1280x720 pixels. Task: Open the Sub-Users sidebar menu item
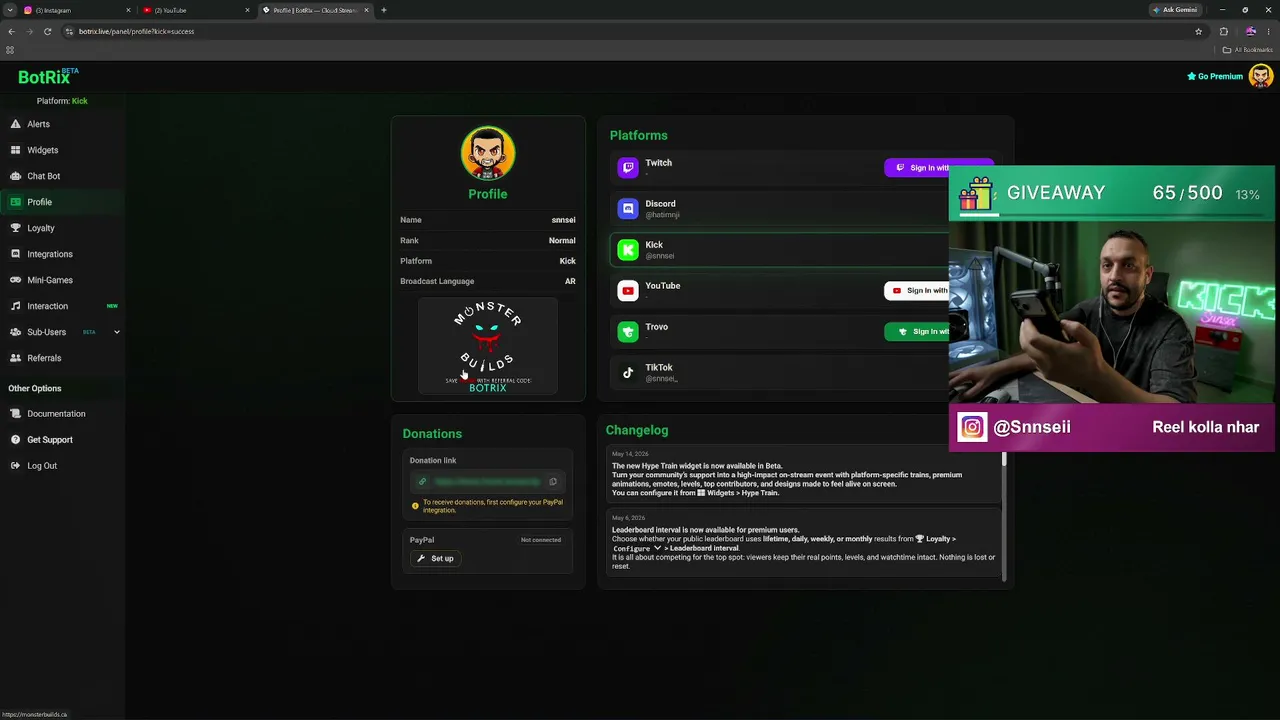[62, 332]
